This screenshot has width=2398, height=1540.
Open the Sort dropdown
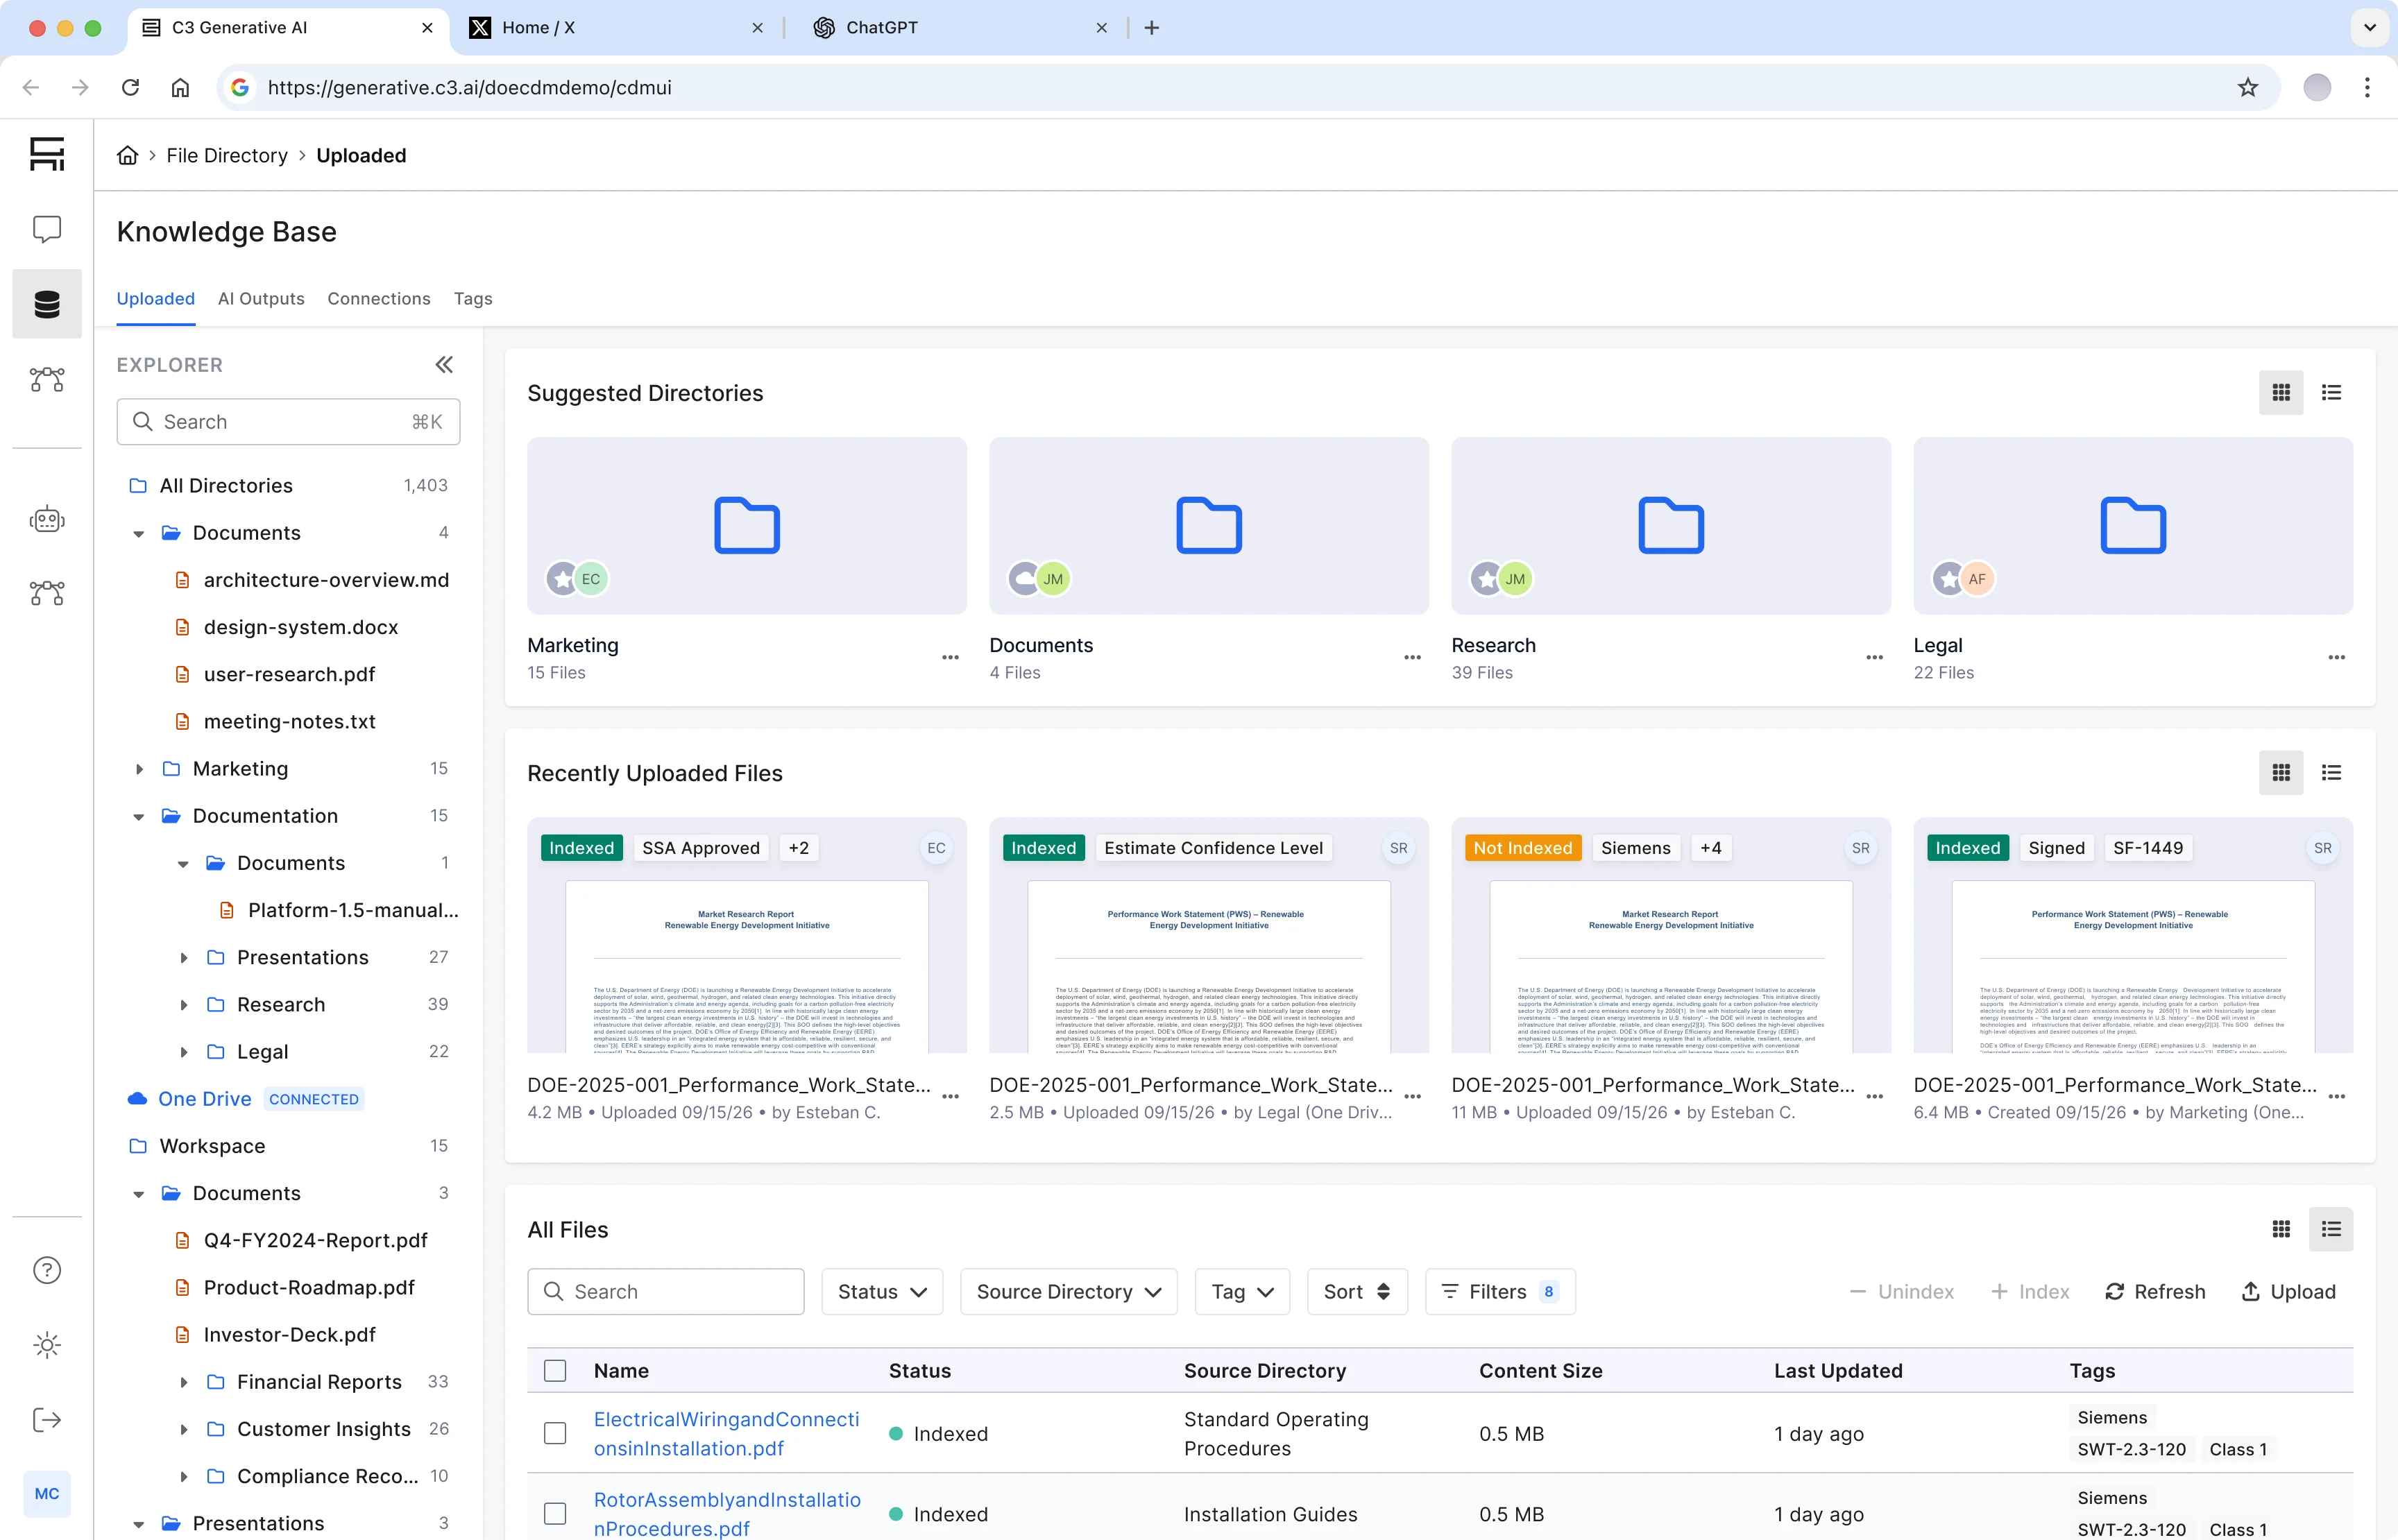pos(1357,1292)
